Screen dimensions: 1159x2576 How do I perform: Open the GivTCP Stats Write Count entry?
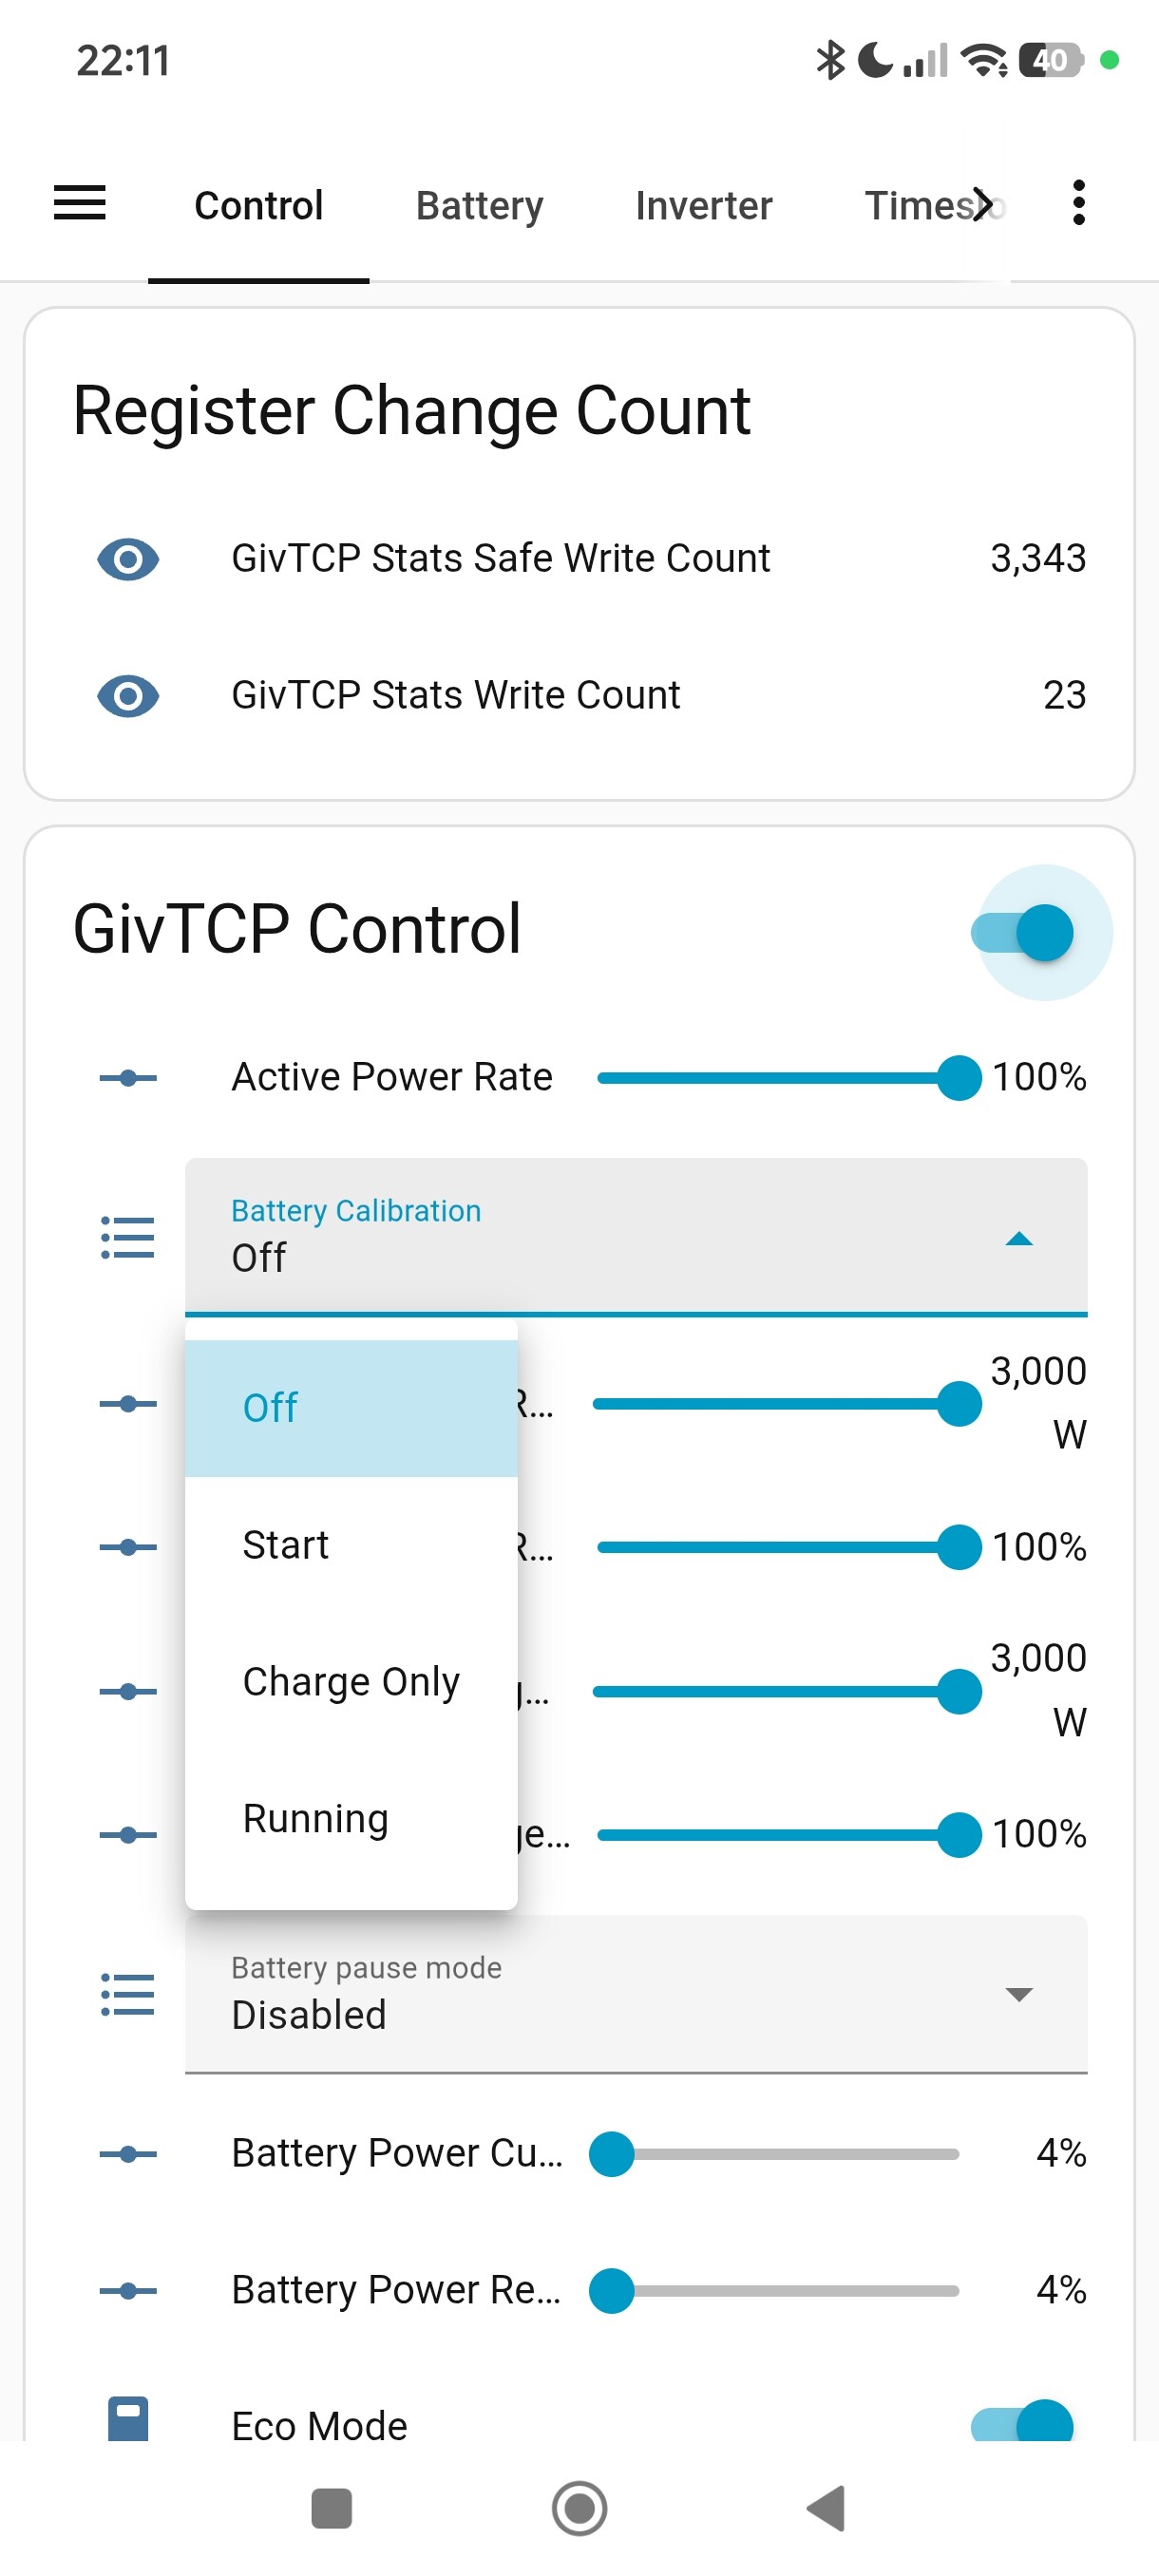coord(456,696)
